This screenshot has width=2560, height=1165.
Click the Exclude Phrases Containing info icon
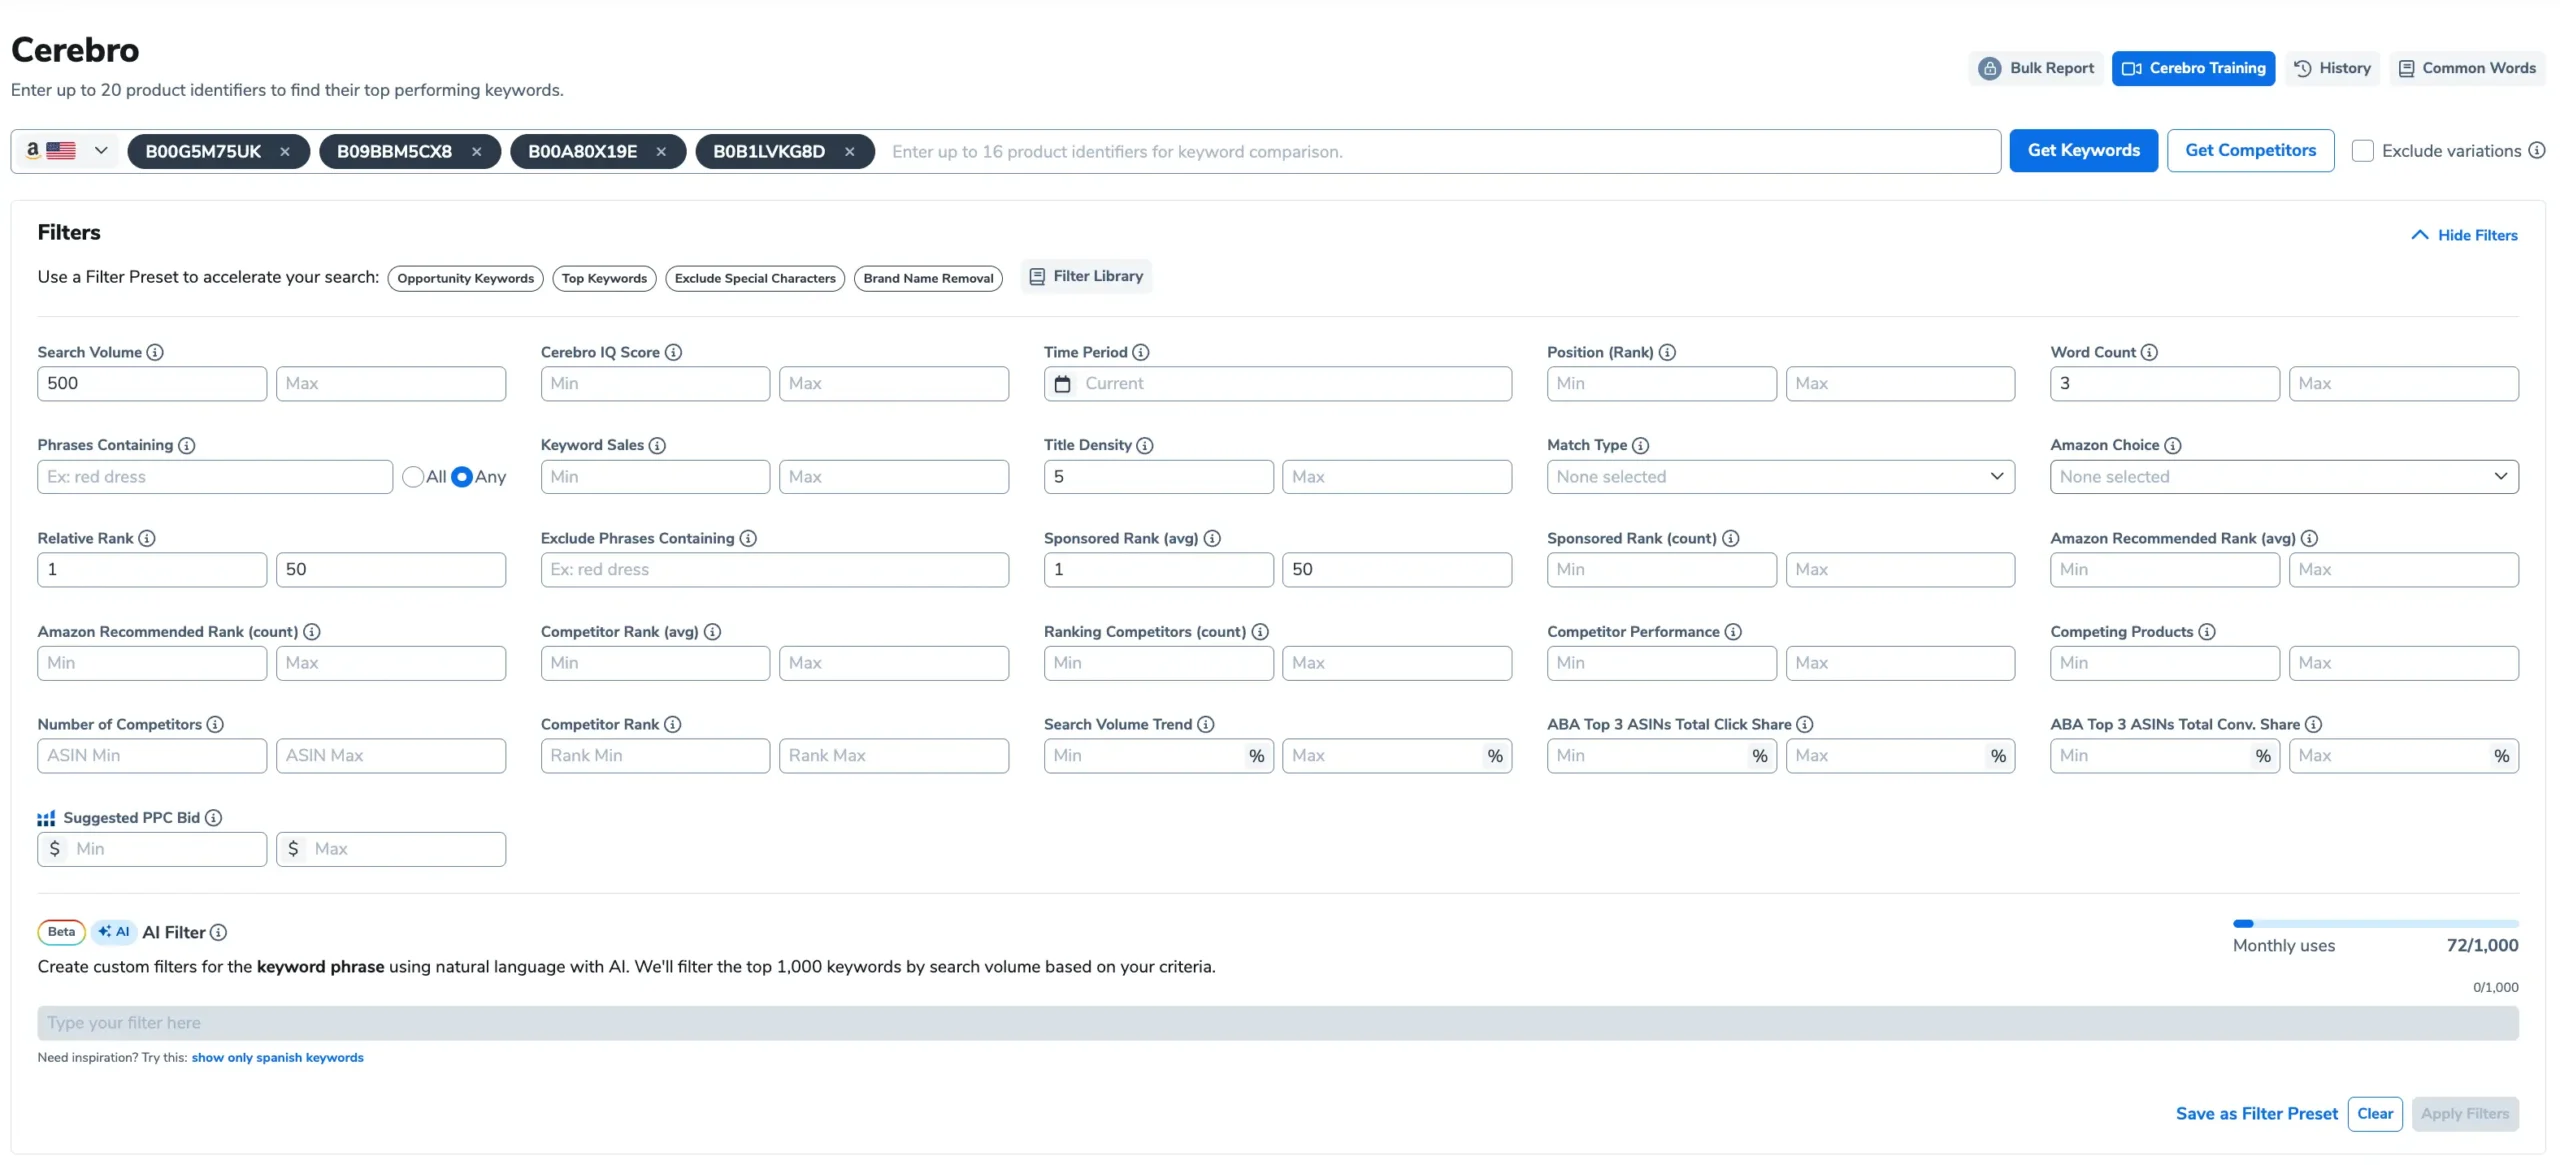click(748, 539)
